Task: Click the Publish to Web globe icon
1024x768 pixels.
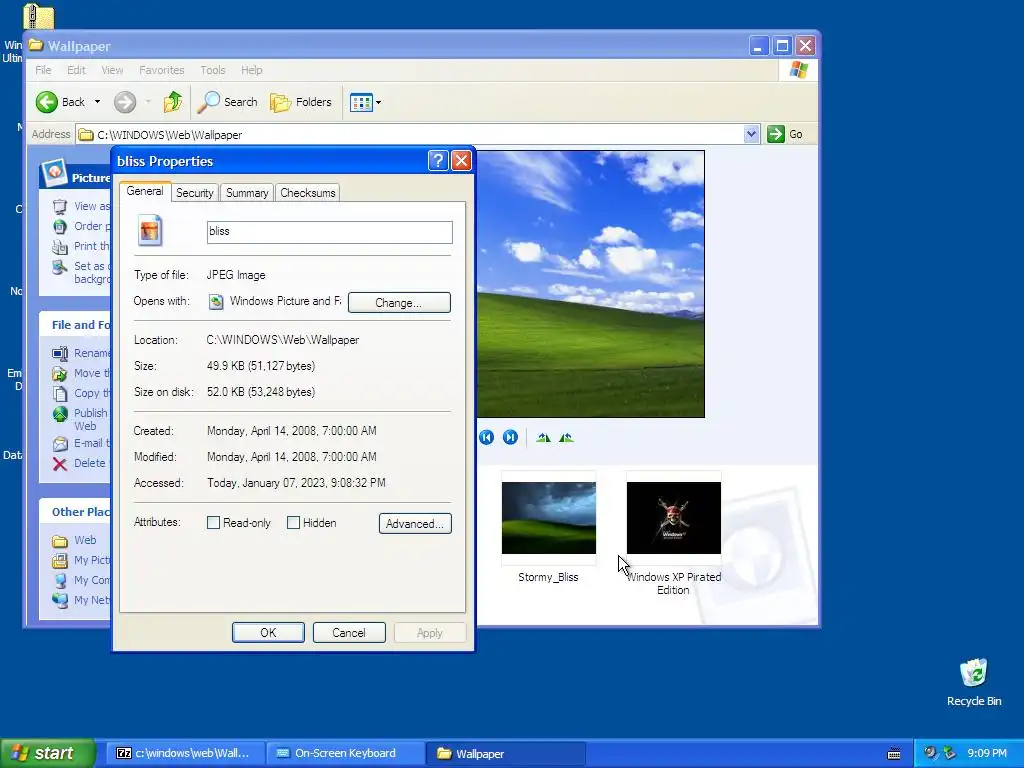Action: click(60, 414)
